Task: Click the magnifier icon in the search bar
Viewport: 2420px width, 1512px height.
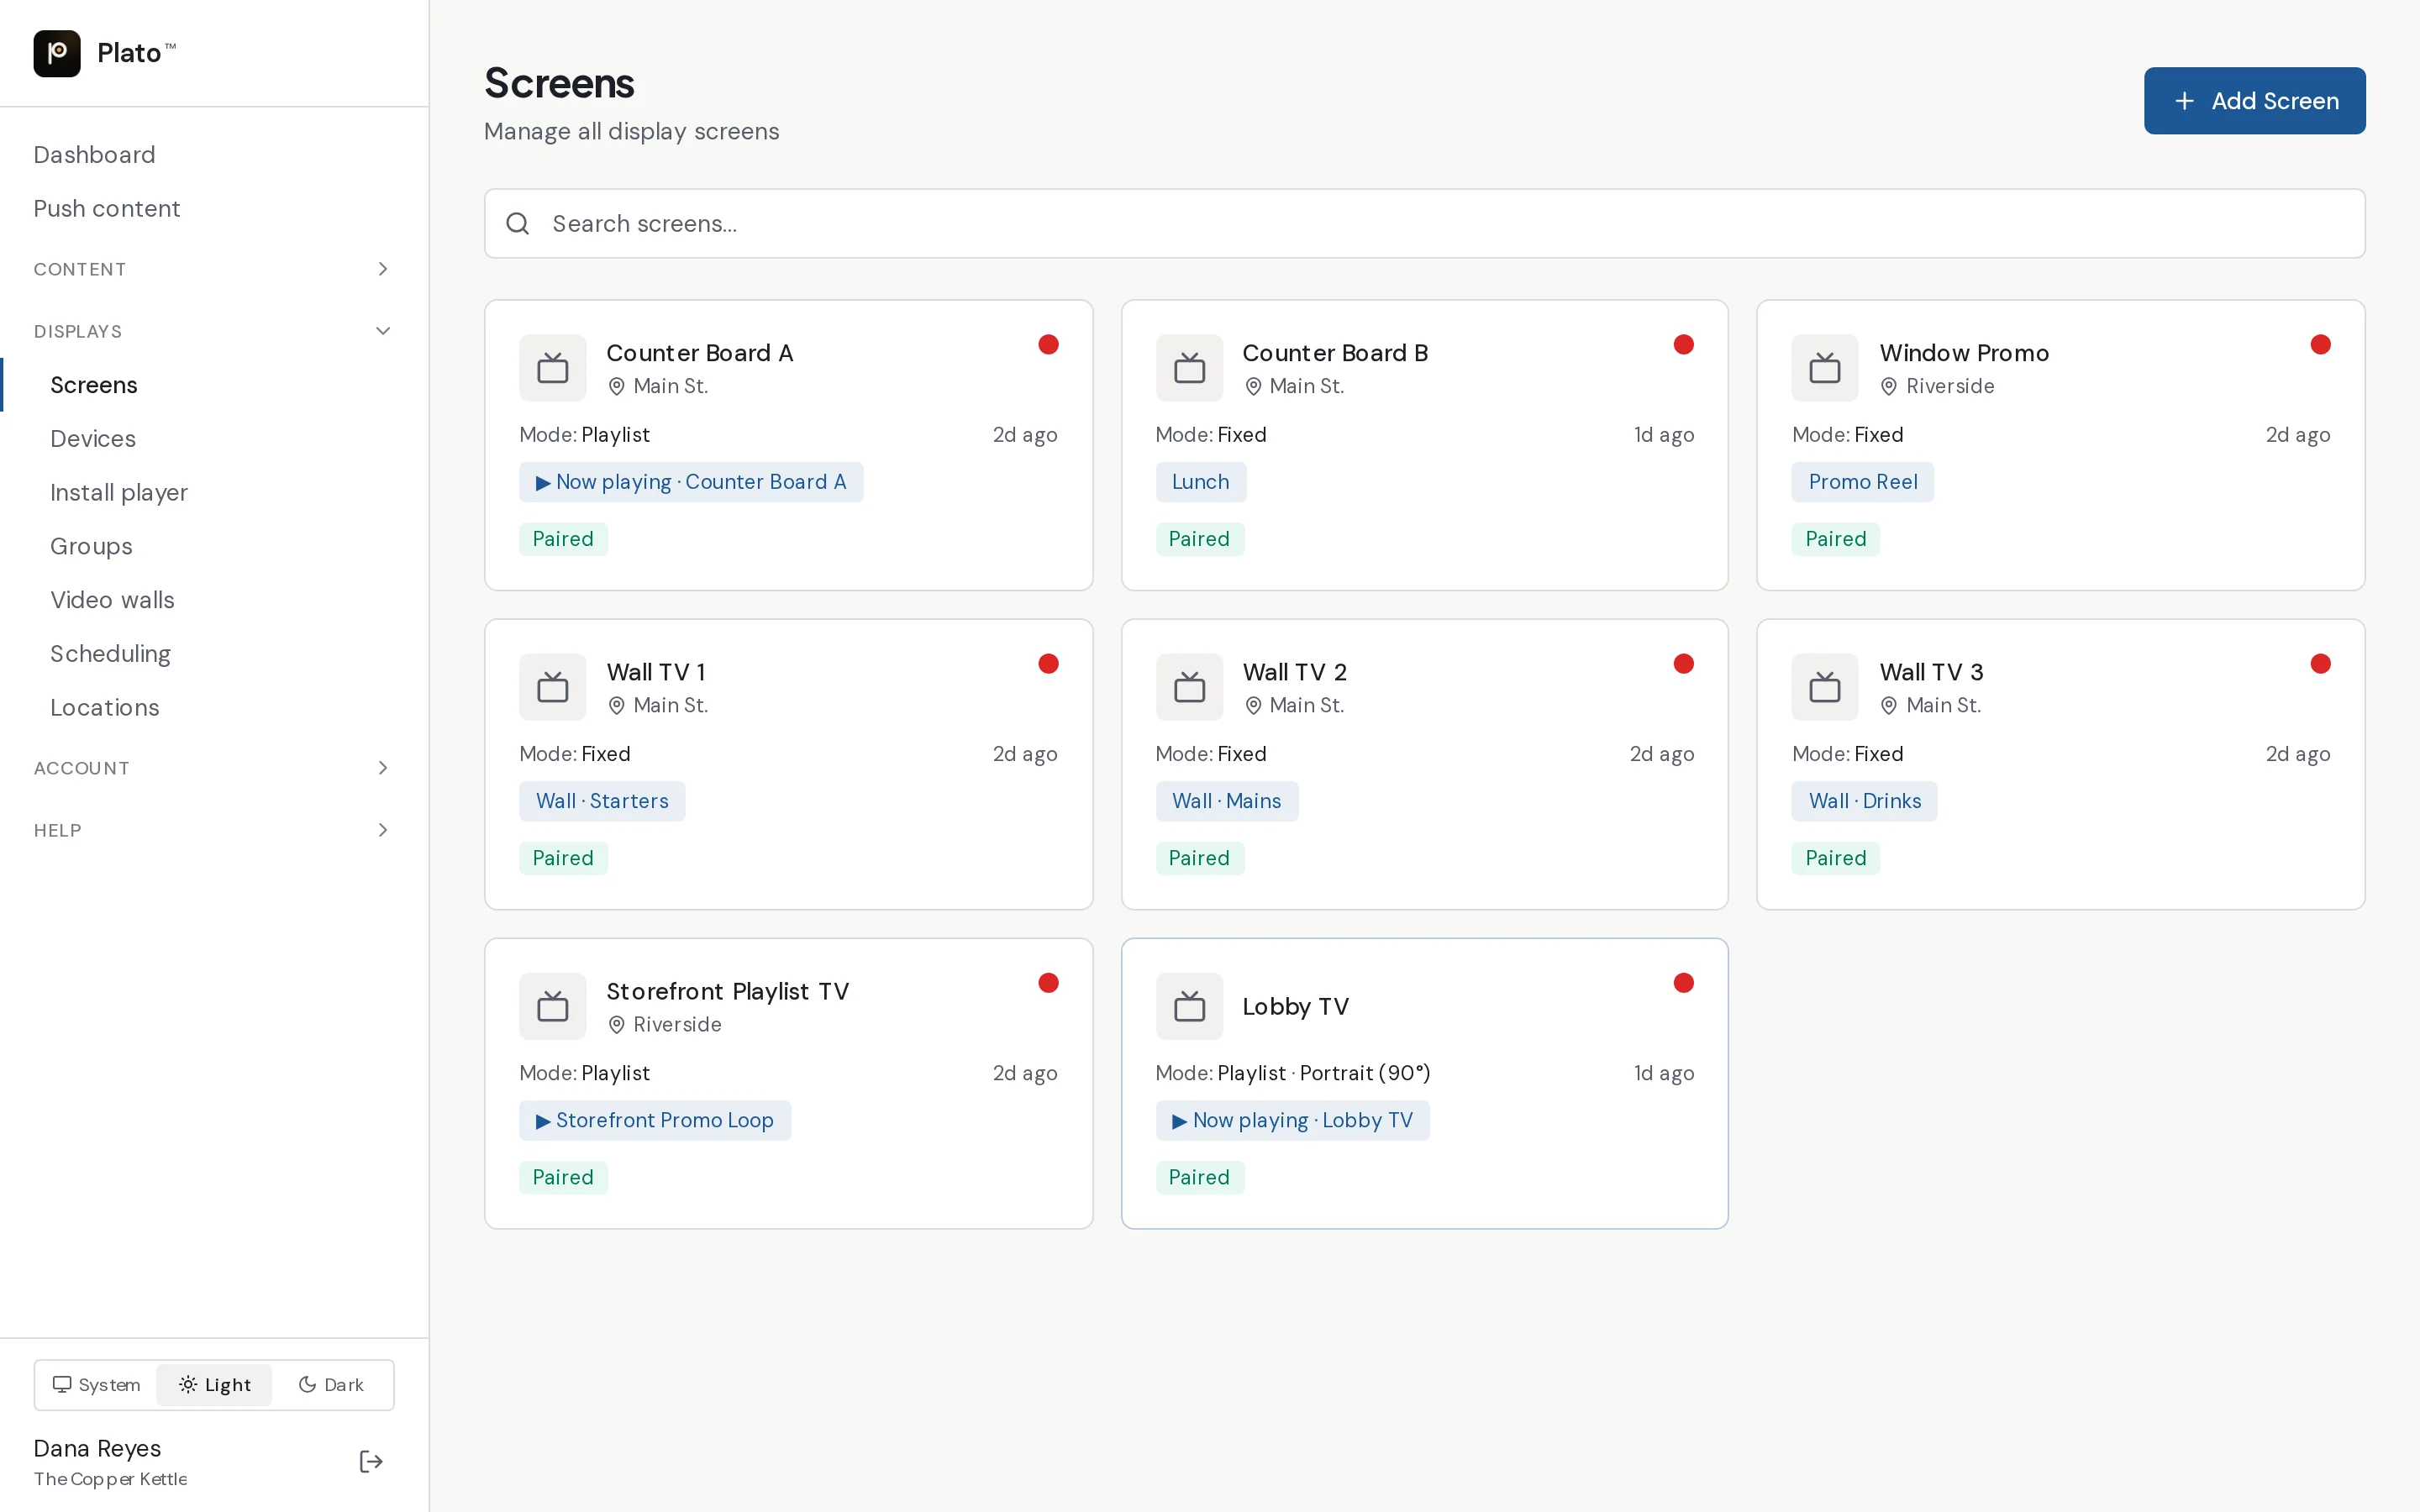Action: tap(517, 224)
